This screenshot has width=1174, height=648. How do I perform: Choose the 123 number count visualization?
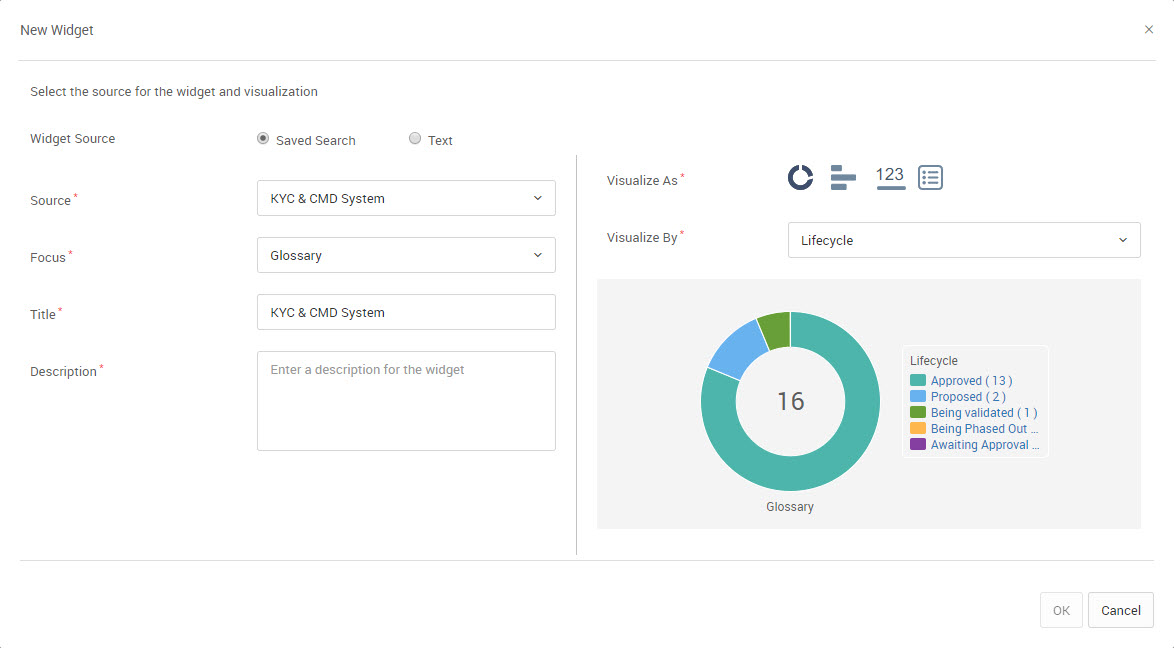pos(890,178)
